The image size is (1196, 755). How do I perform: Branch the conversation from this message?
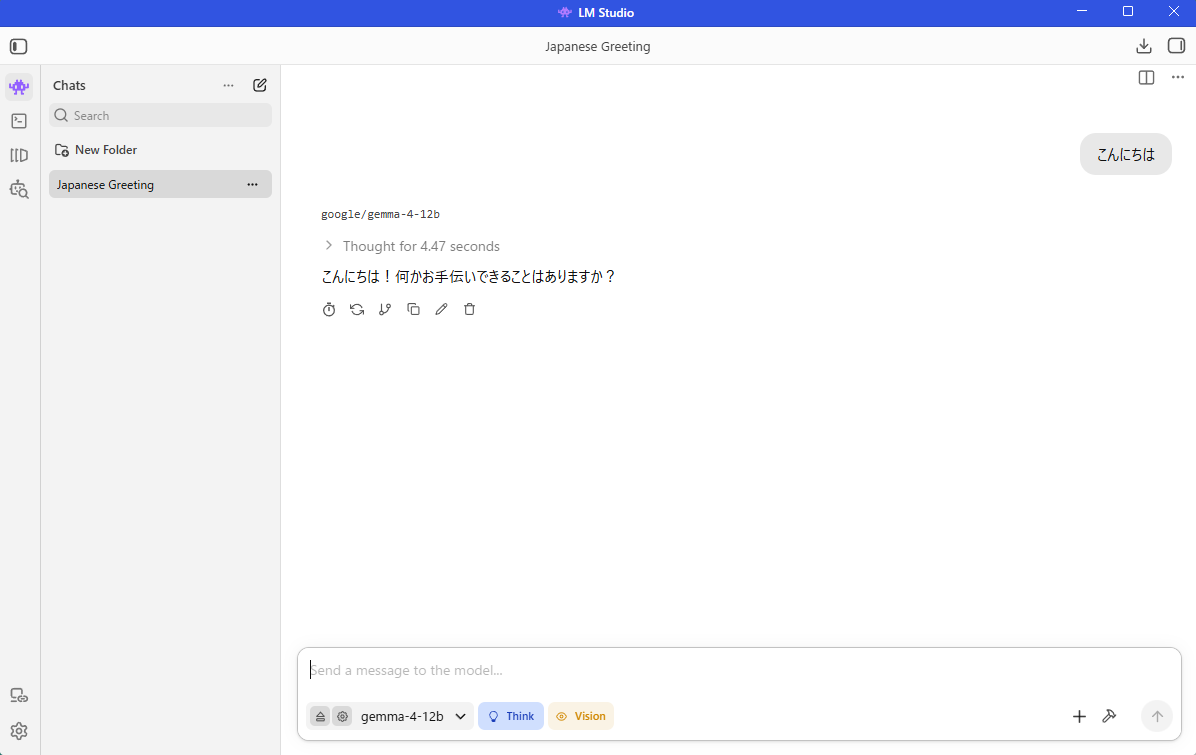click(x=385, y=310)
